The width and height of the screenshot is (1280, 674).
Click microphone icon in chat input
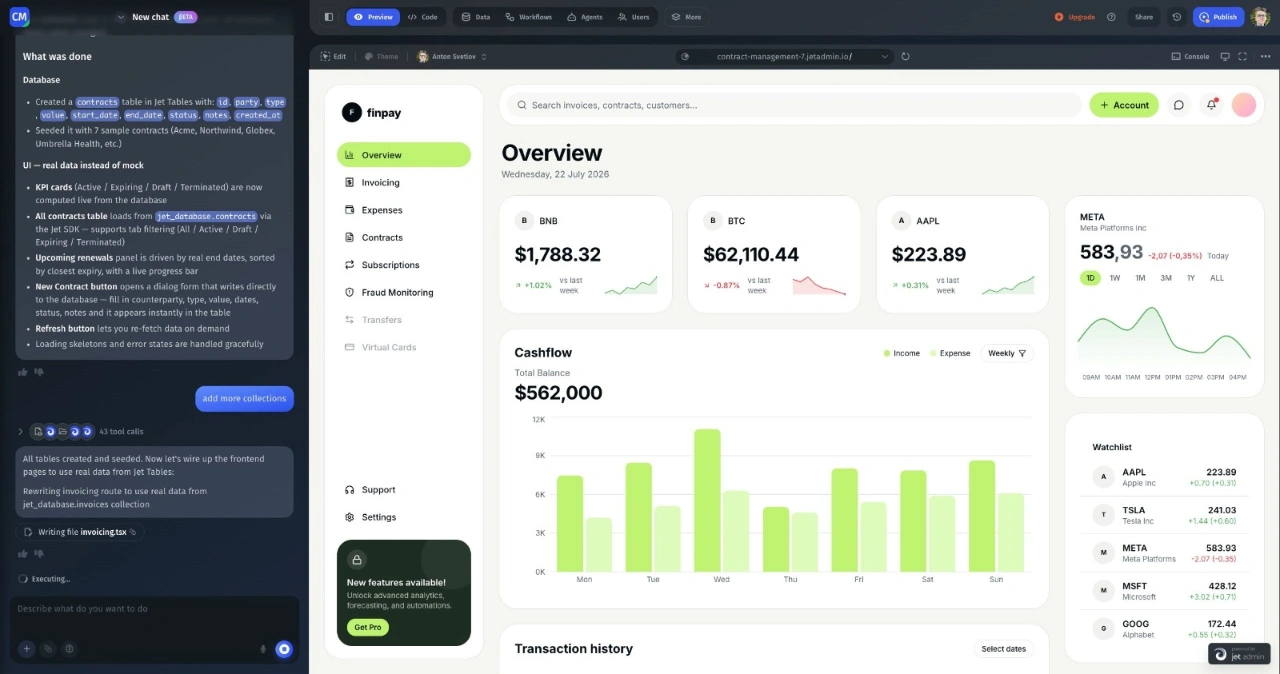(263, 649)
